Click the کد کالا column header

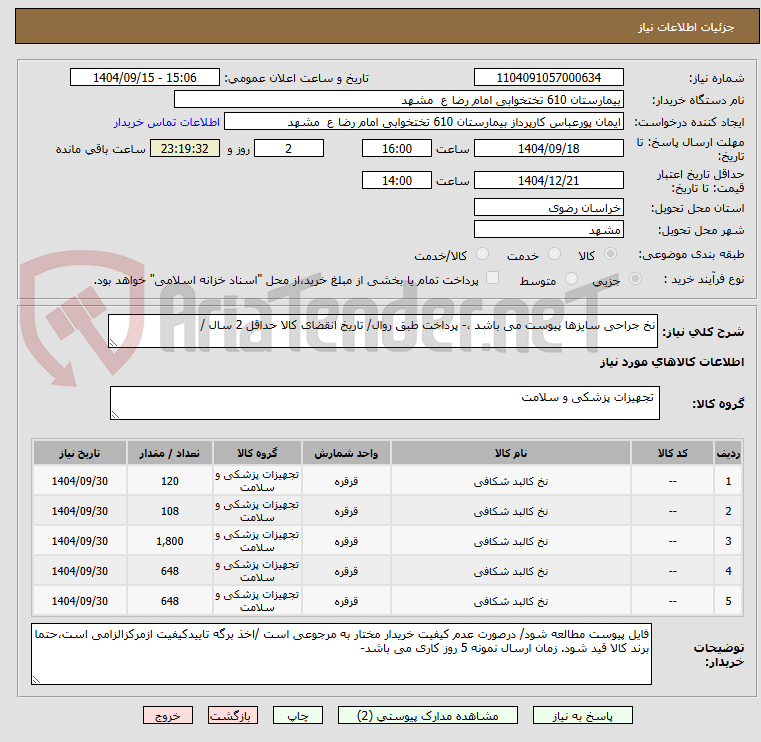point(672,453)
